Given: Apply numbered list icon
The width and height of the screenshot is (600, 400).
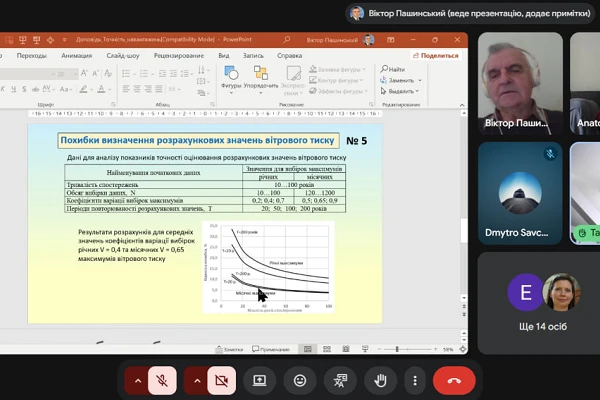Looking at the screenshot, I should pos(144,73).
